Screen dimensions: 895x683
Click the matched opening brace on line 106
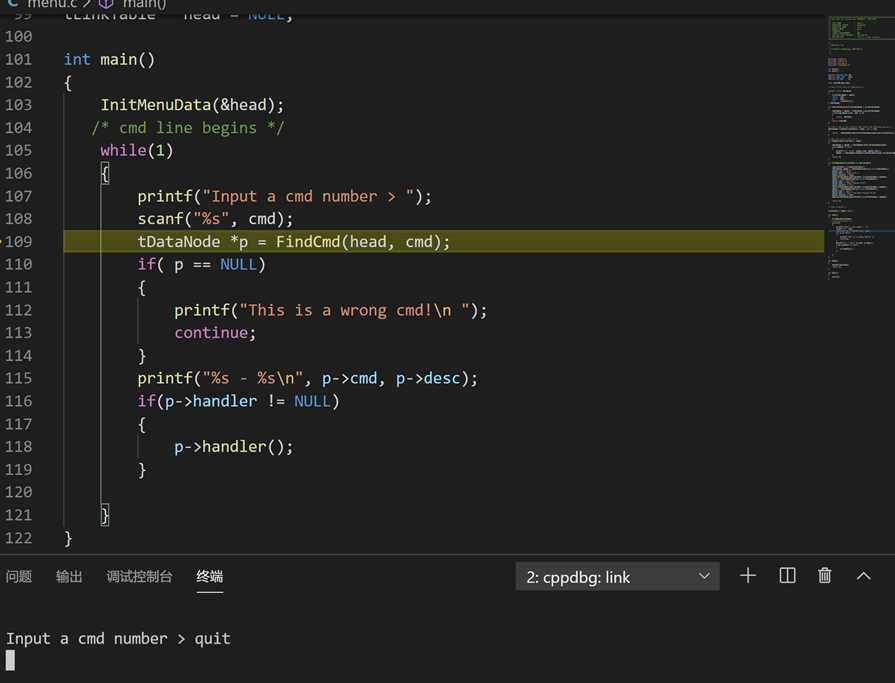(105, 173)
